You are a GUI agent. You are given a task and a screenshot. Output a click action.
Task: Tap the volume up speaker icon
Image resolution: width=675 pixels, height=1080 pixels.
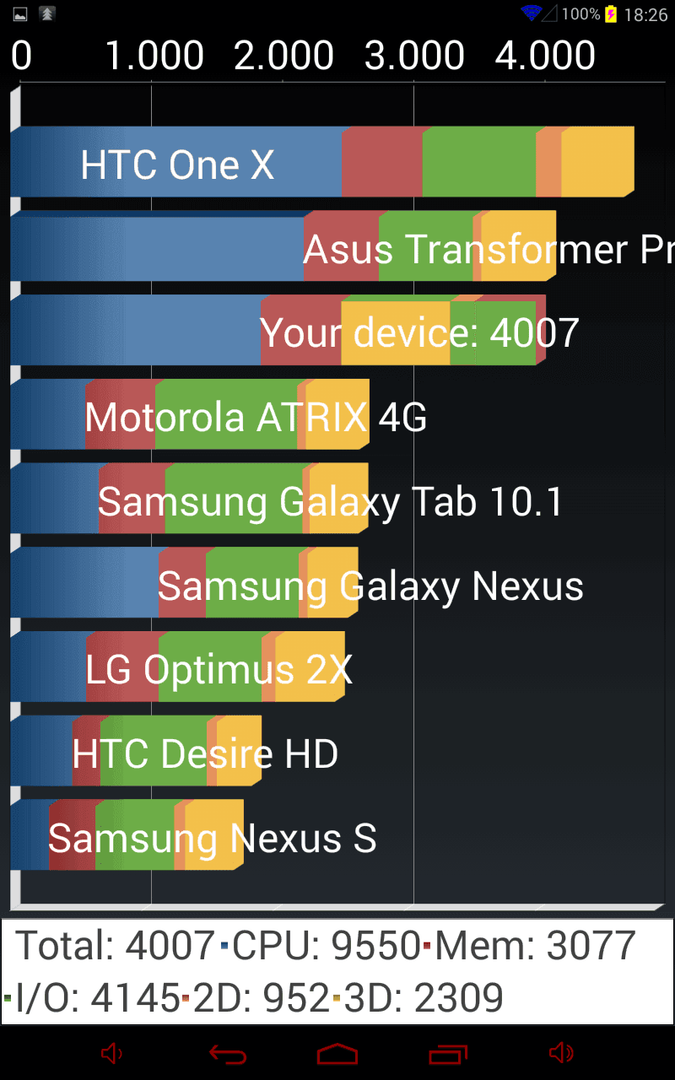pyautogui.click(x=561, y=1053)
